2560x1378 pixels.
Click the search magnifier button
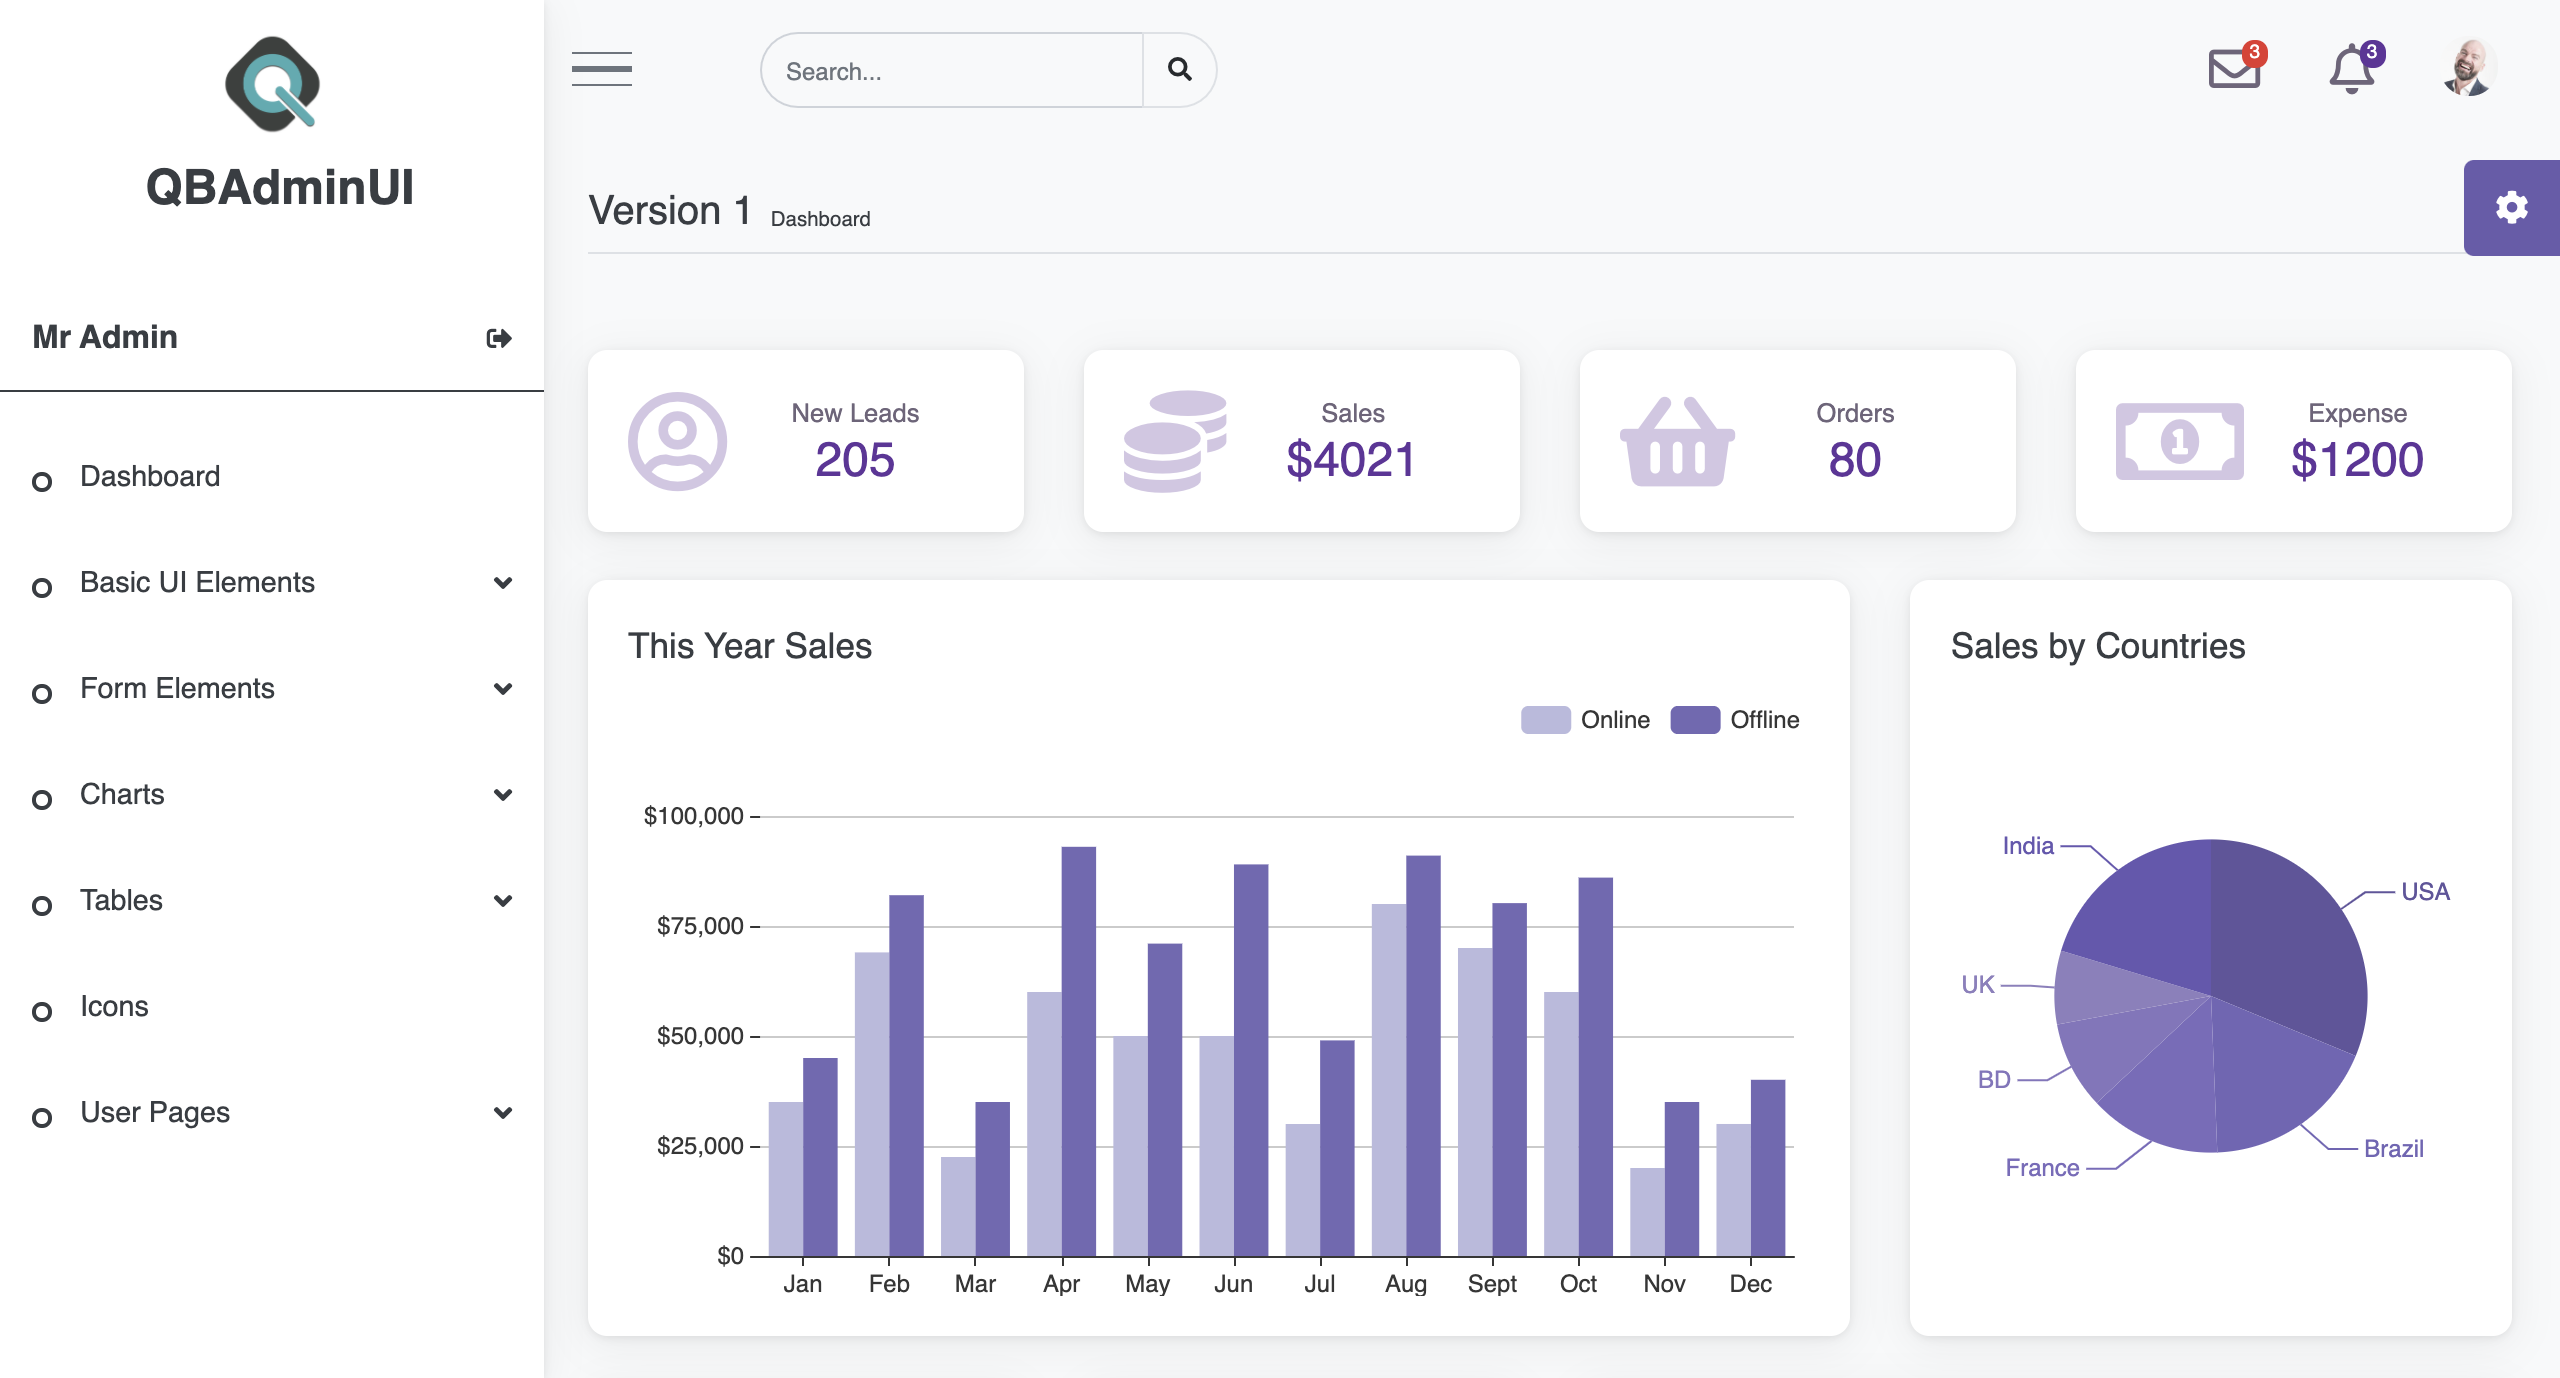coord(1180,69)
